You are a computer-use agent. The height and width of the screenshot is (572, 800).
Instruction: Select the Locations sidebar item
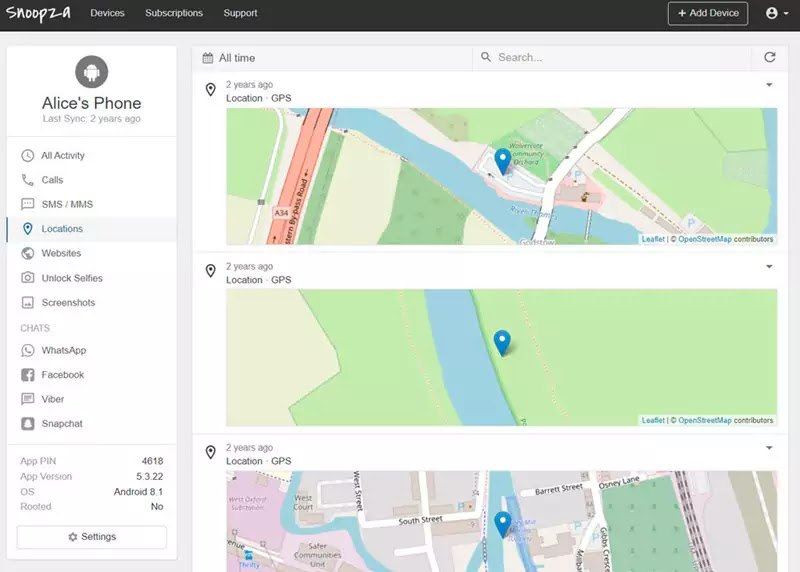coord(92,229)
